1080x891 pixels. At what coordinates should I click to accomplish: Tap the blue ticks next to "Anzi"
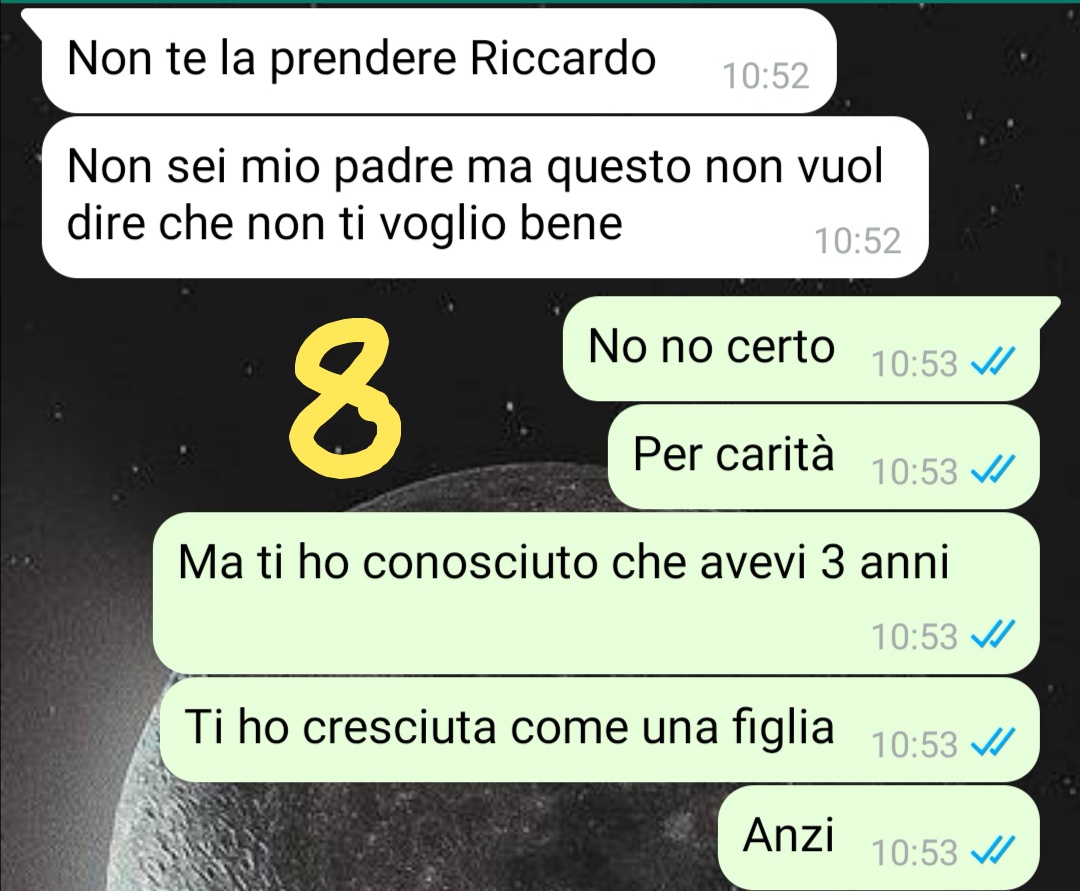coord(993,851)
